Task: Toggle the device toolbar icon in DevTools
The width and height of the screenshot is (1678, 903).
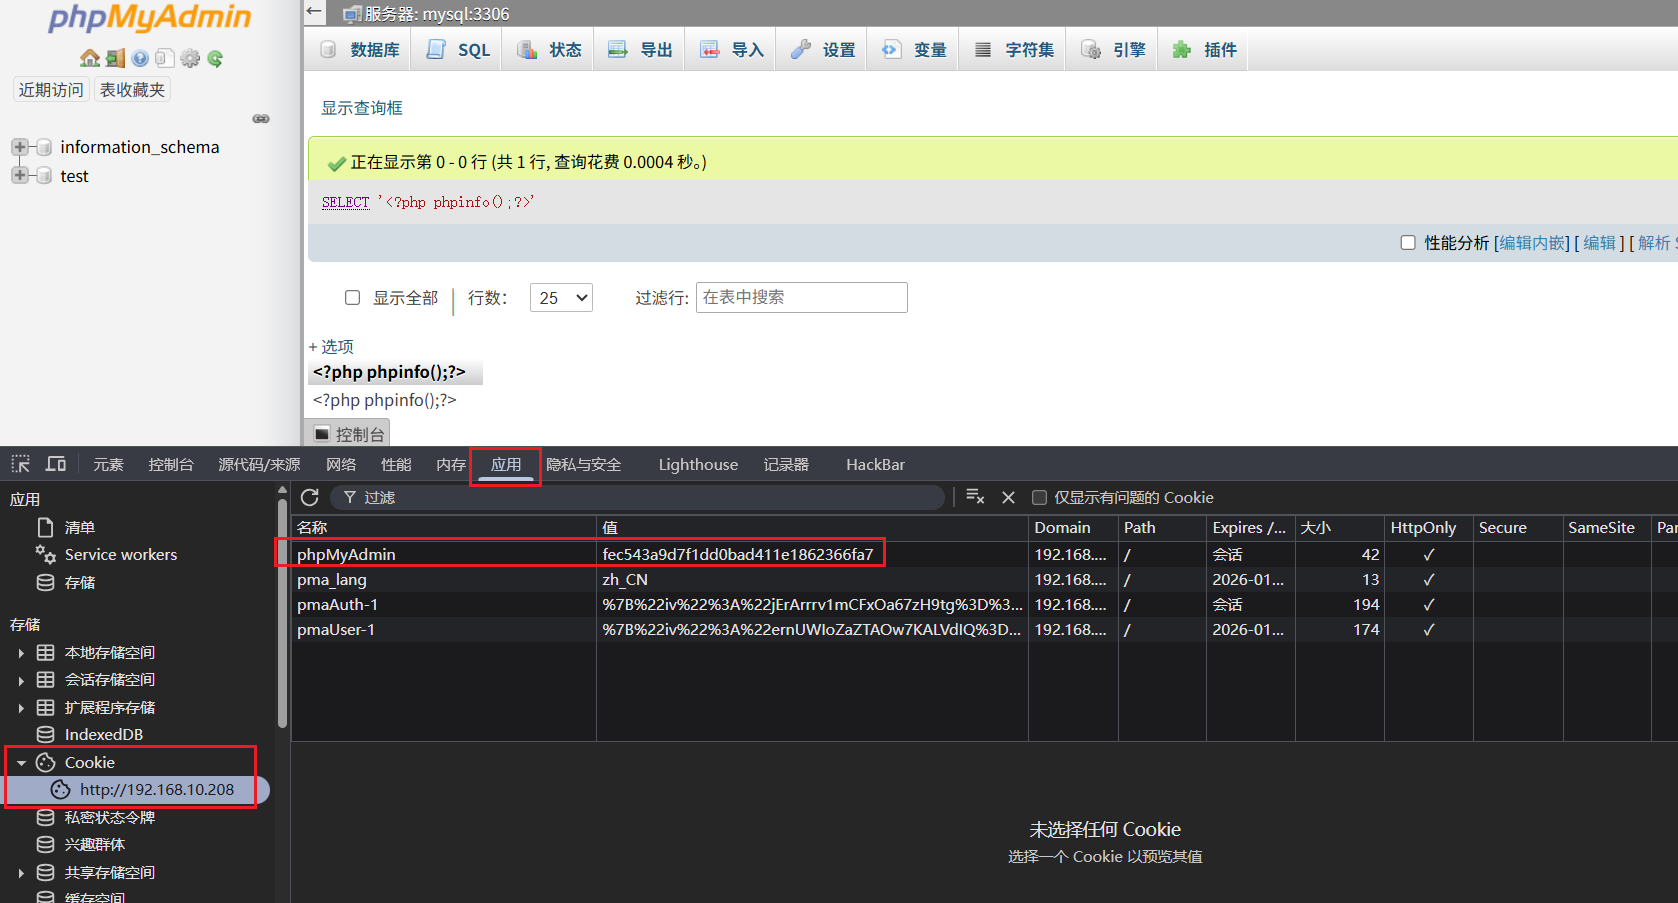Action: (x=56, y=464)
